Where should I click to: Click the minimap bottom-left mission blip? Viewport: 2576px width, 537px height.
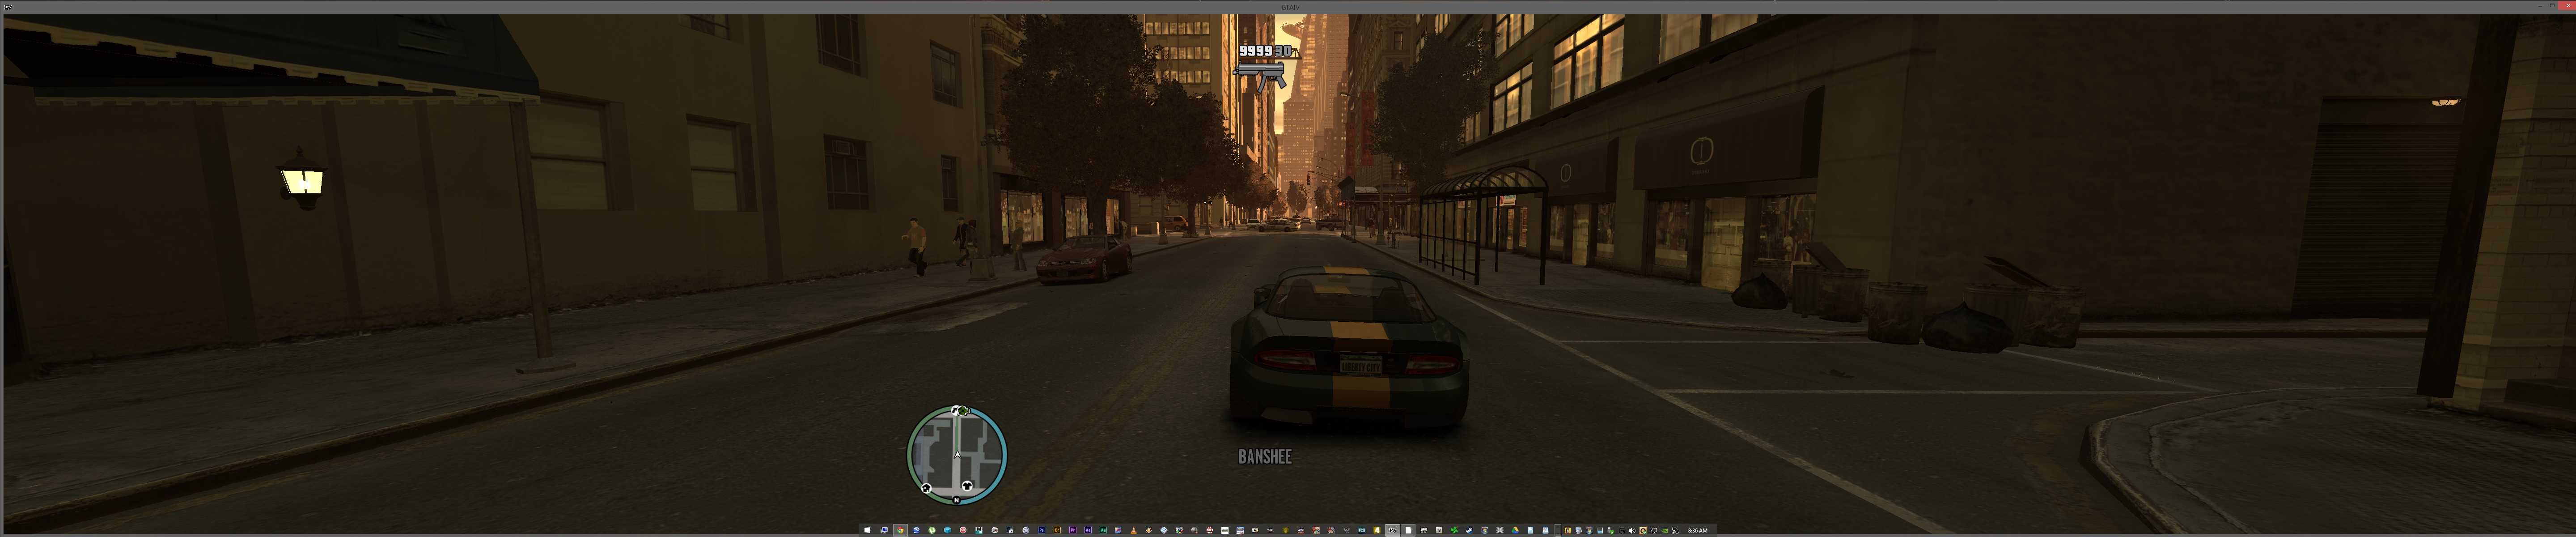(x=926, y=488)
